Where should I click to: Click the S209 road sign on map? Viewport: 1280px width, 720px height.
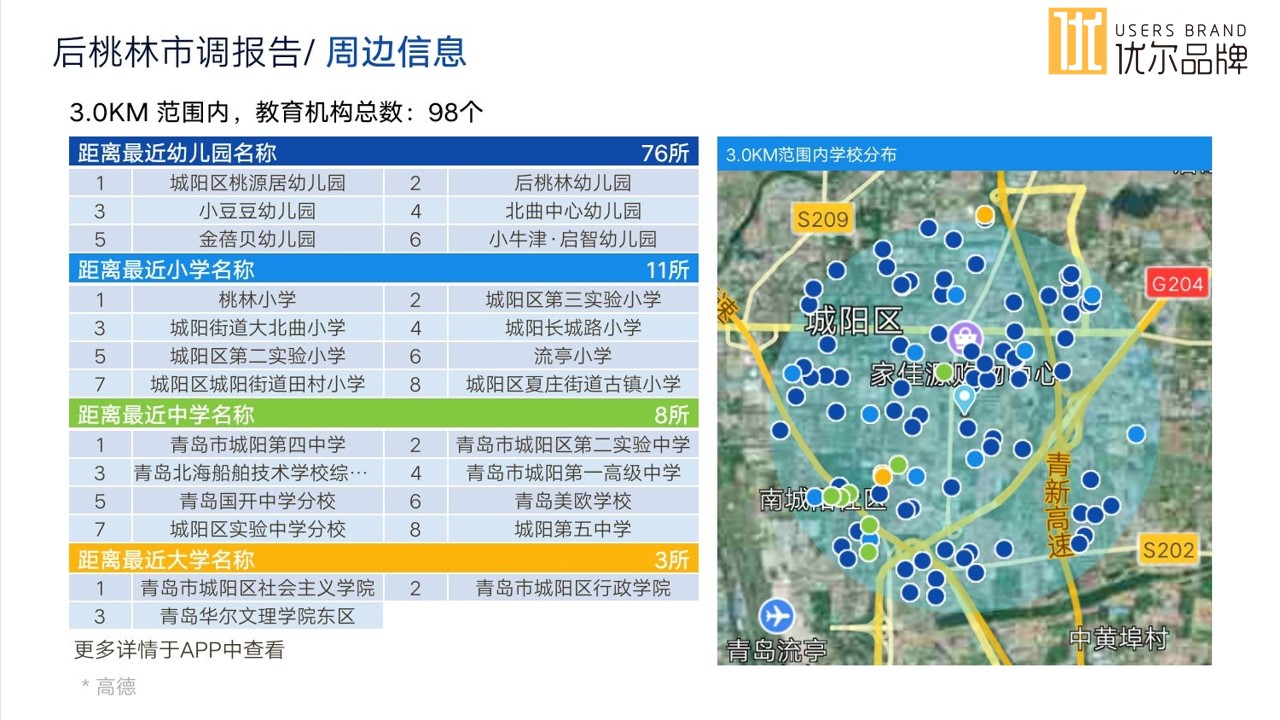pos(823,219)
